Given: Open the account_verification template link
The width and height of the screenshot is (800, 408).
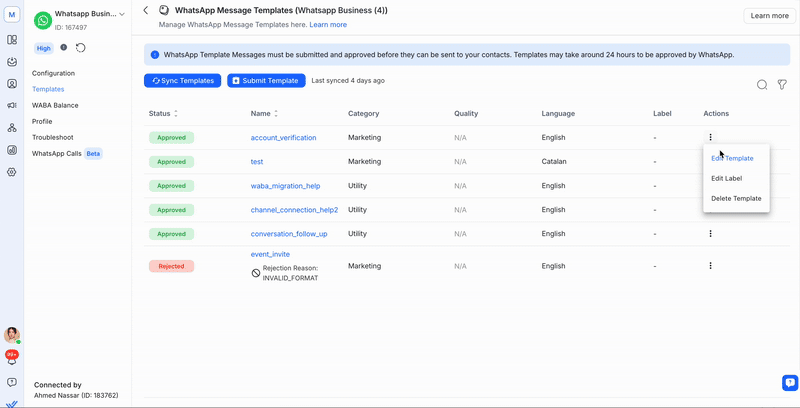Looking at the screenshot, I should (283, 138).
